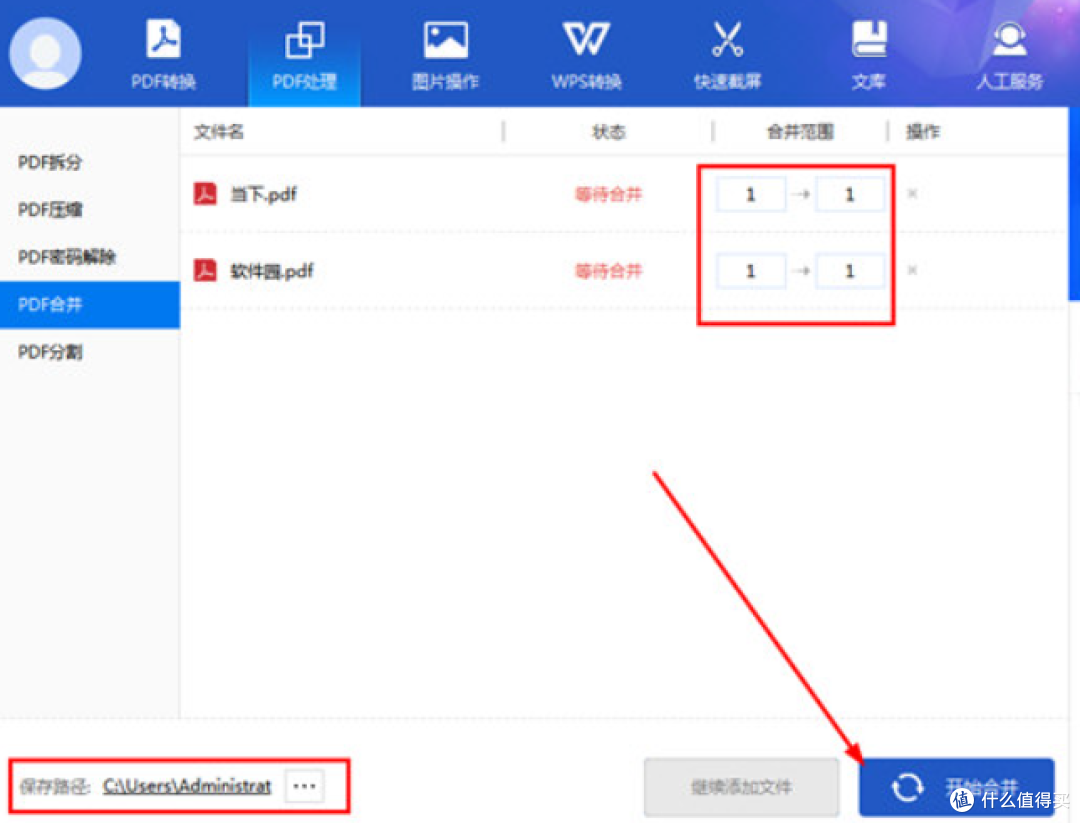Open the C:\Users\Administrat save path link
Image resolution: width=1080 pixels, height=823 pixels.
pos(187,787)
